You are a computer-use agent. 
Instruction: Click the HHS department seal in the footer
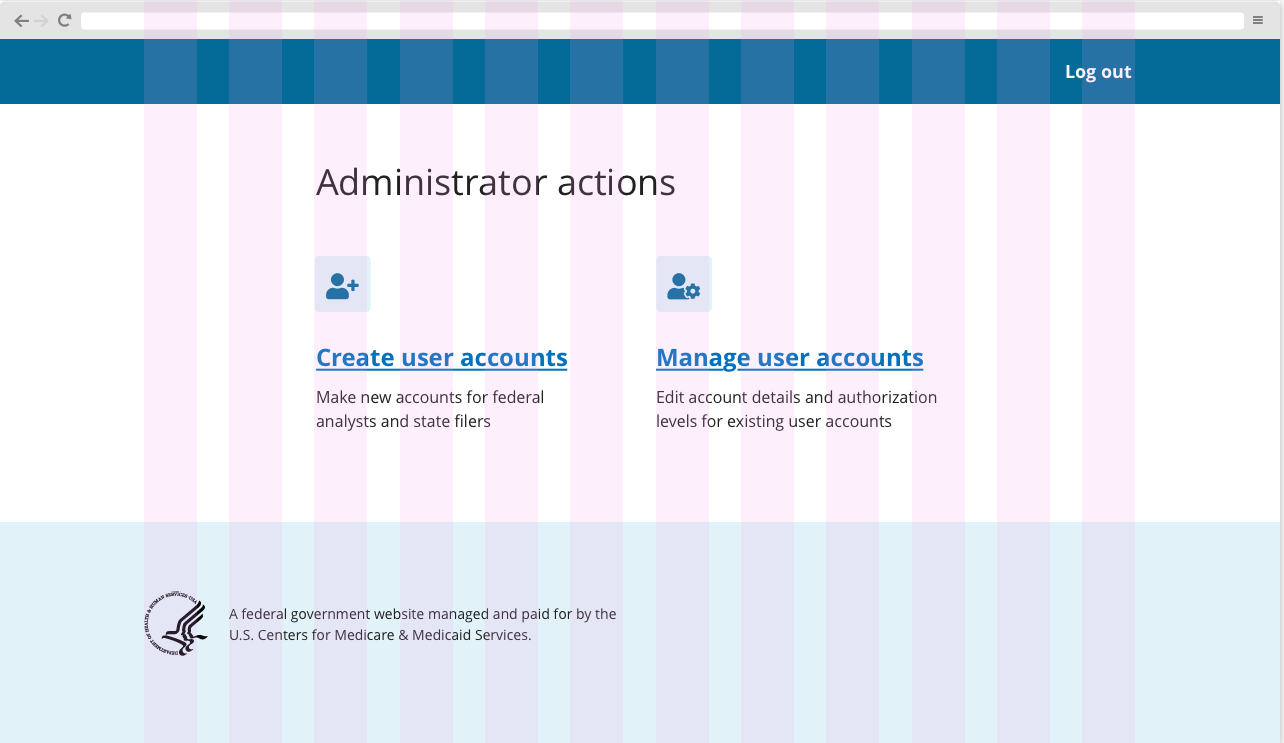tap(176, 623)
